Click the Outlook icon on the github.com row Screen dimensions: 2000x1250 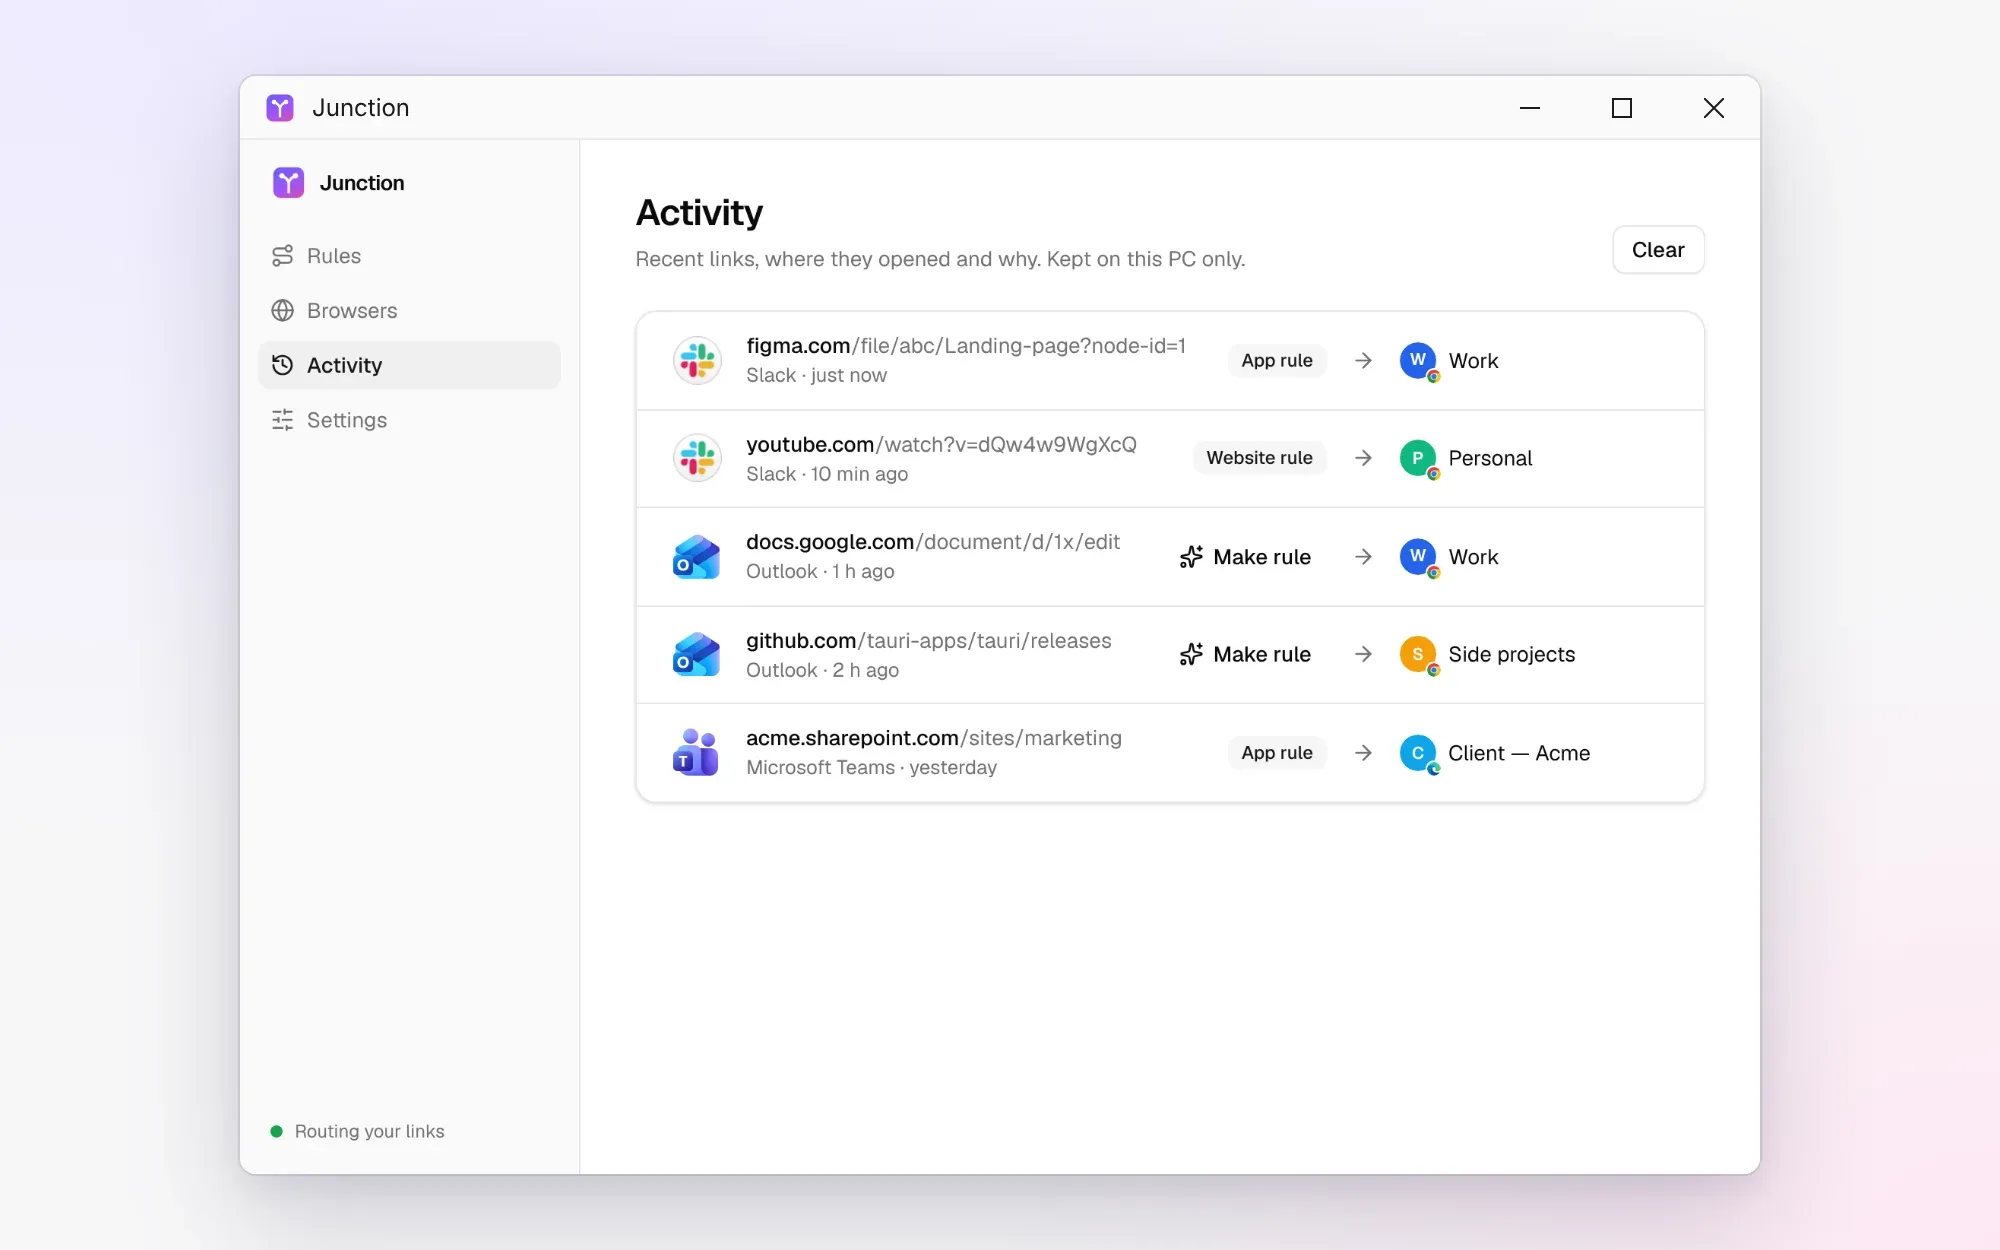[697, 654]
